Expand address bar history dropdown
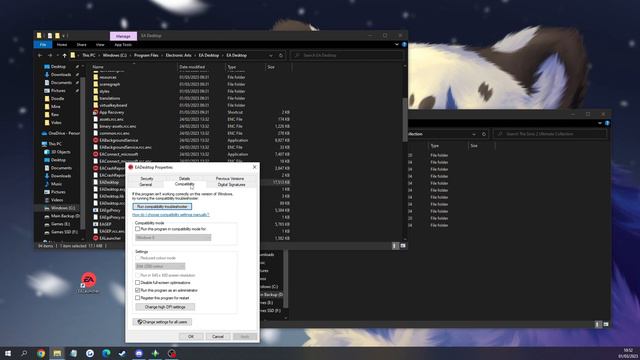Screen dimensions: 640x360 271,55
